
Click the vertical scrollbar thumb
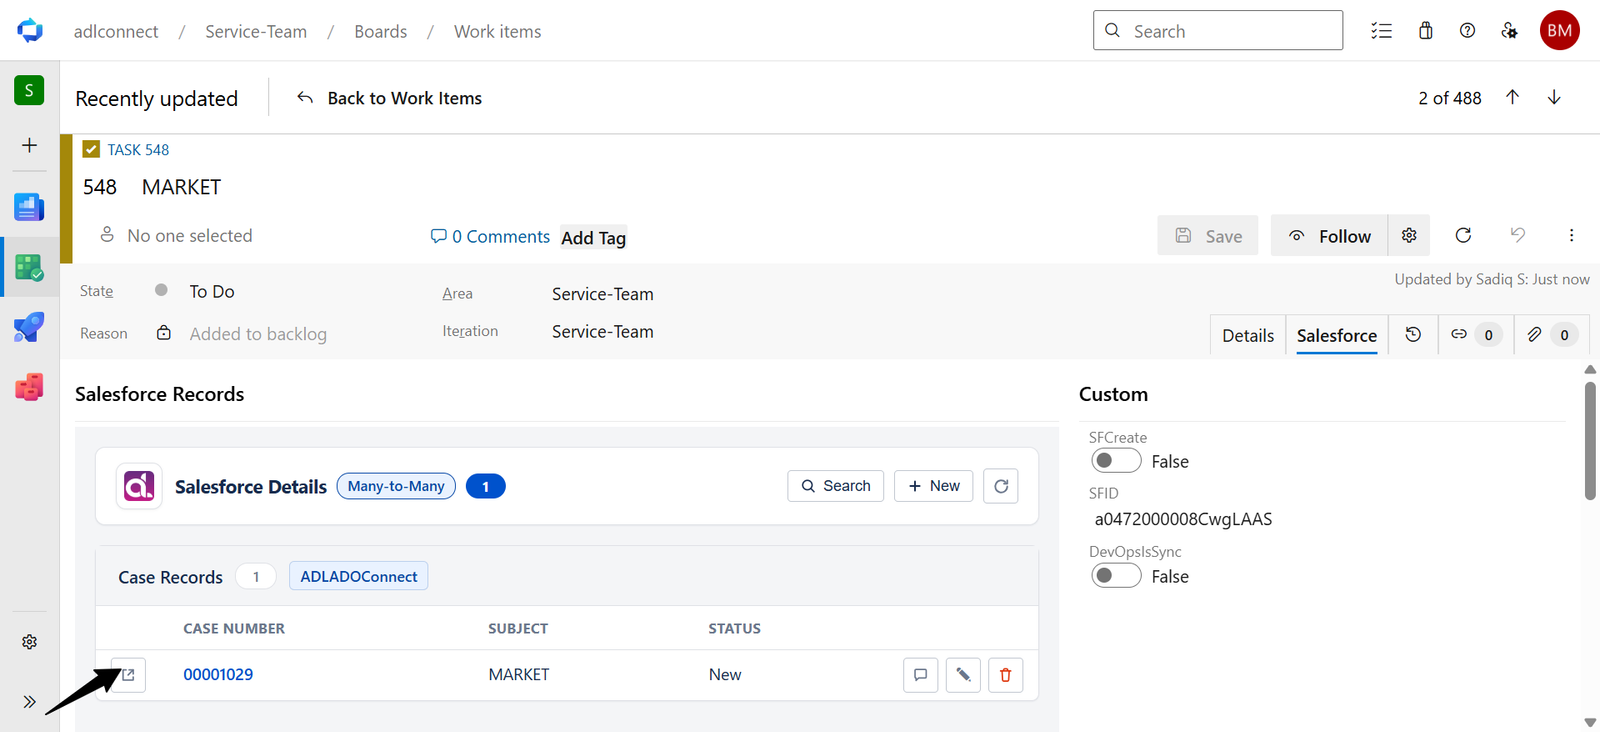coord(1590,440)
